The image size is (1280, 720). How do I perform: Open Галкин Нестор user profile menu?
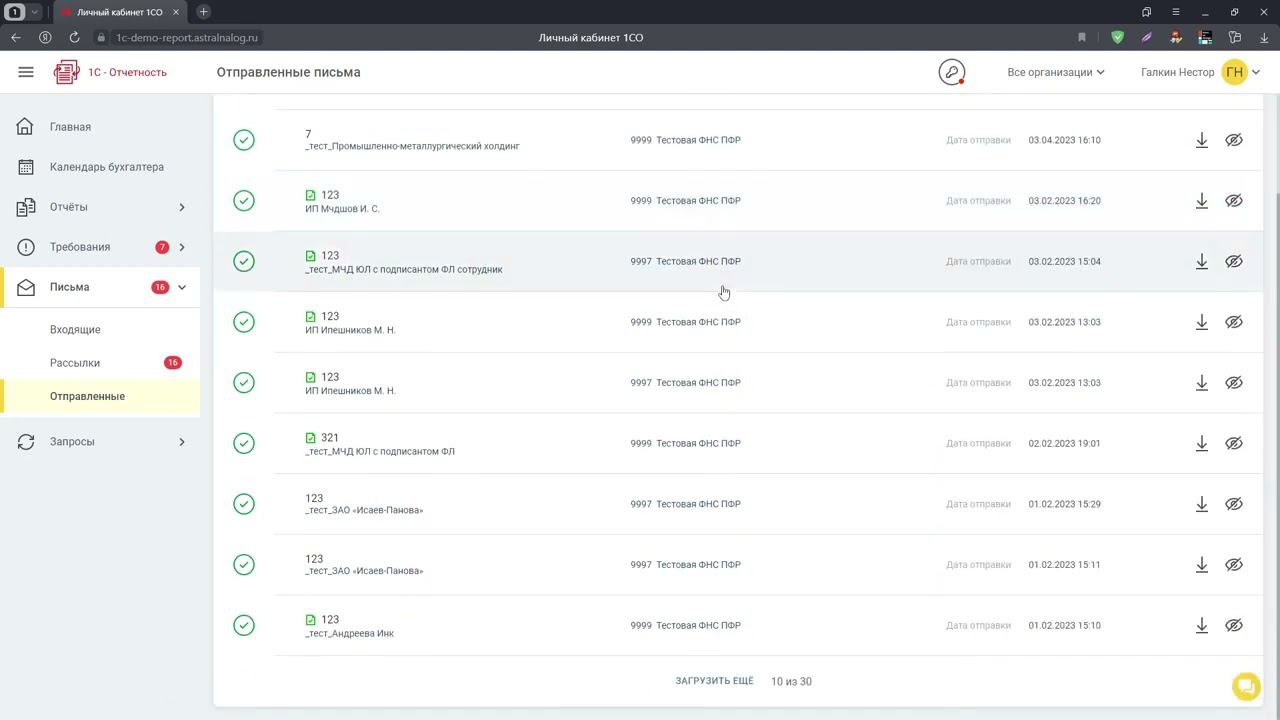[x=1200, y=72]
